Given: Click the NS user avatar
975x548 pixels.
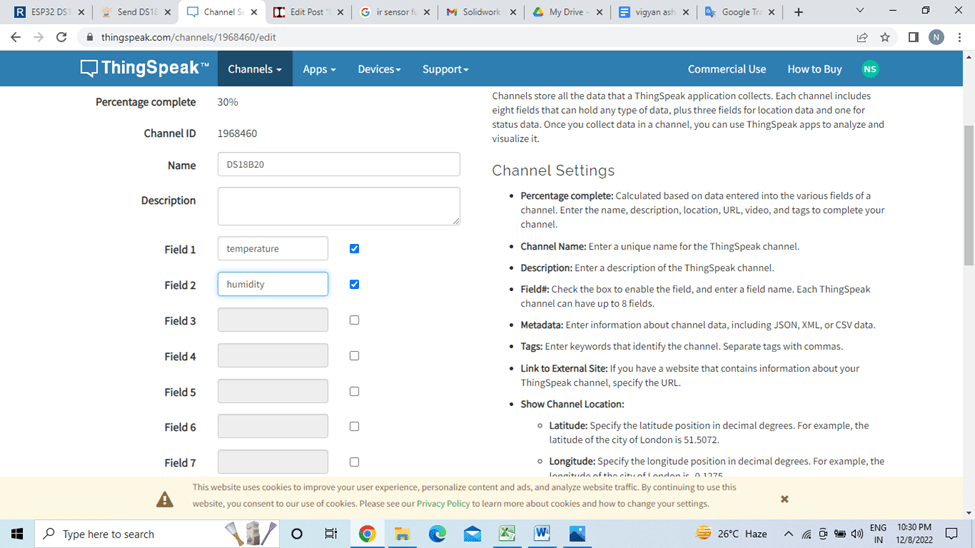Looking at the screenshot, I should pyautogui.click(x=870, y=69).
